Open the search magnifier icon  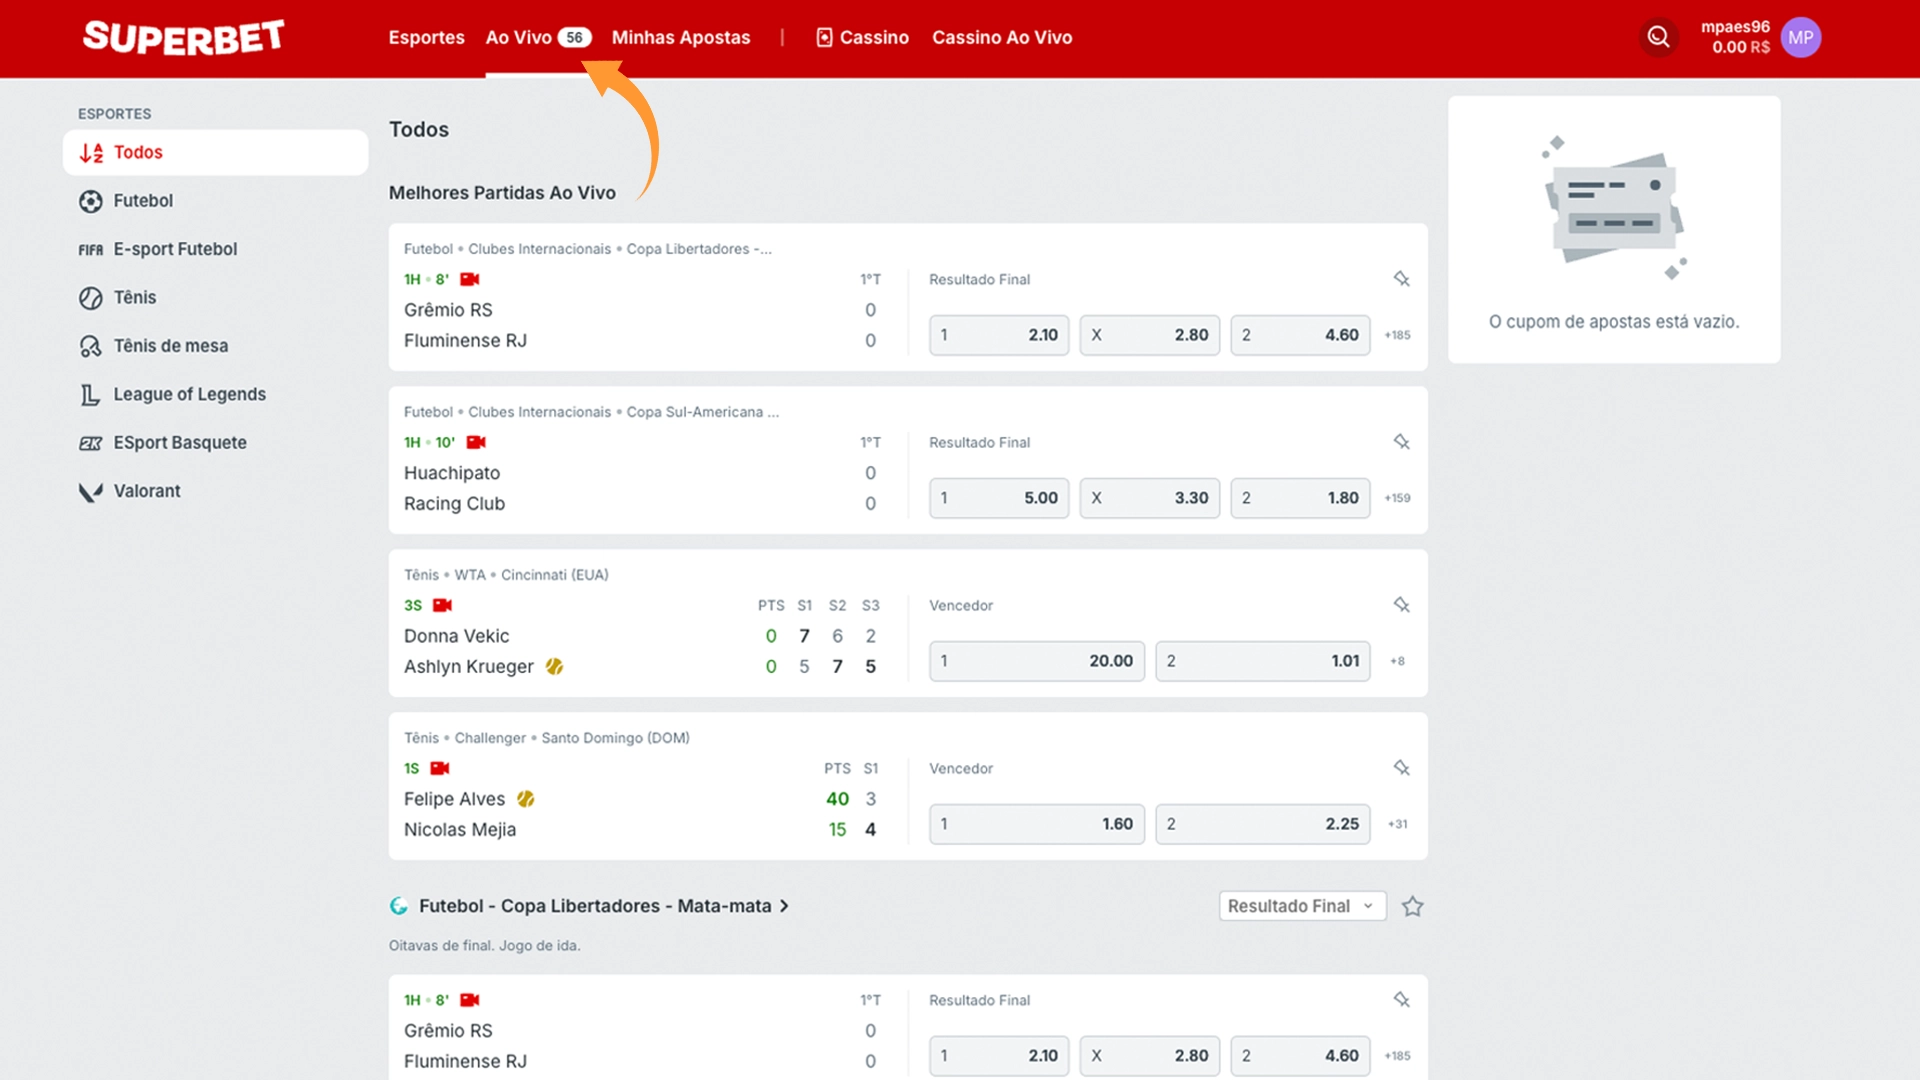tap(1658, 37)
